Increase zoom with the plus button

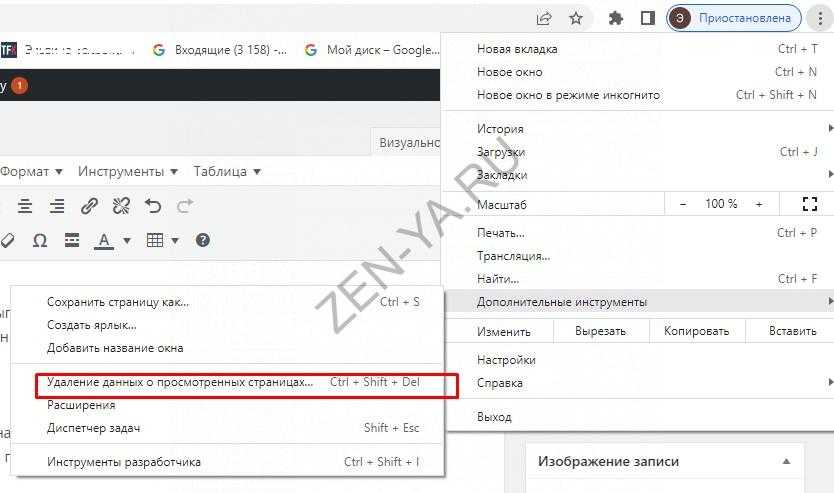[759, 204]
